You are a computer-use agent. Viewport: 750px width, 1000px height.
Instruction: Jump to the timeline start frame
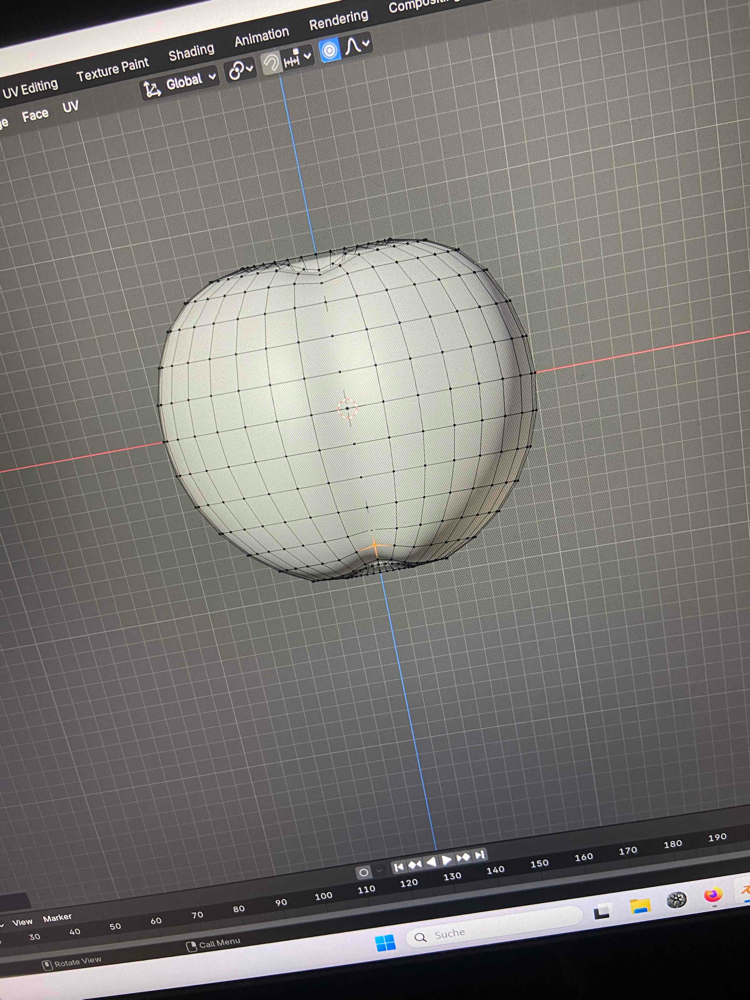click(399, 866)
